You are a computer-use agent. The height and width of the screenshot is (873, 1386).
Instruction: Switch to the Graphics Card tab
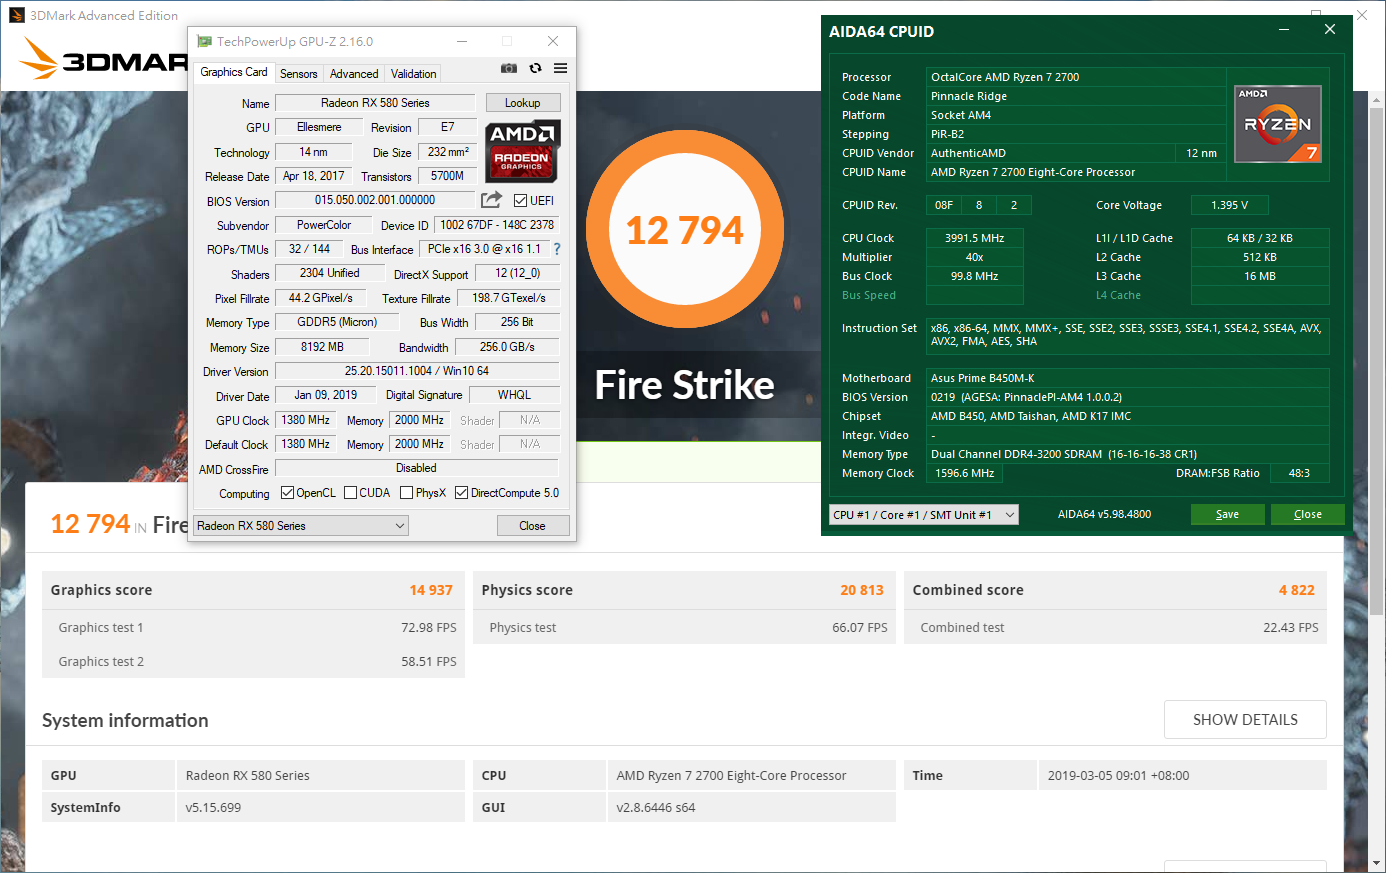[234, 72]
